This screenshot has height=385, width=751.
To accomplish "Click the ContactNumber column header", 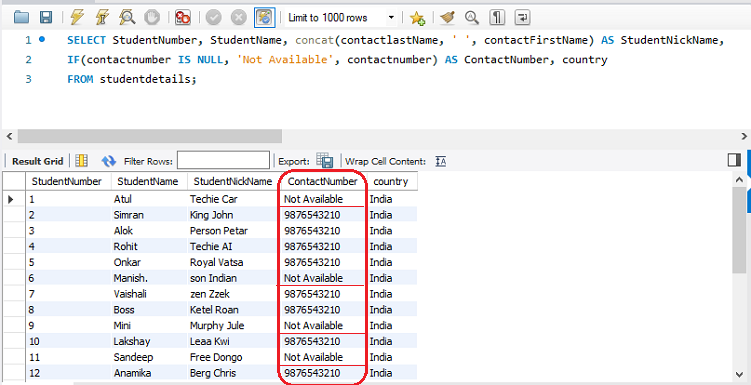I will pos(323,181).
